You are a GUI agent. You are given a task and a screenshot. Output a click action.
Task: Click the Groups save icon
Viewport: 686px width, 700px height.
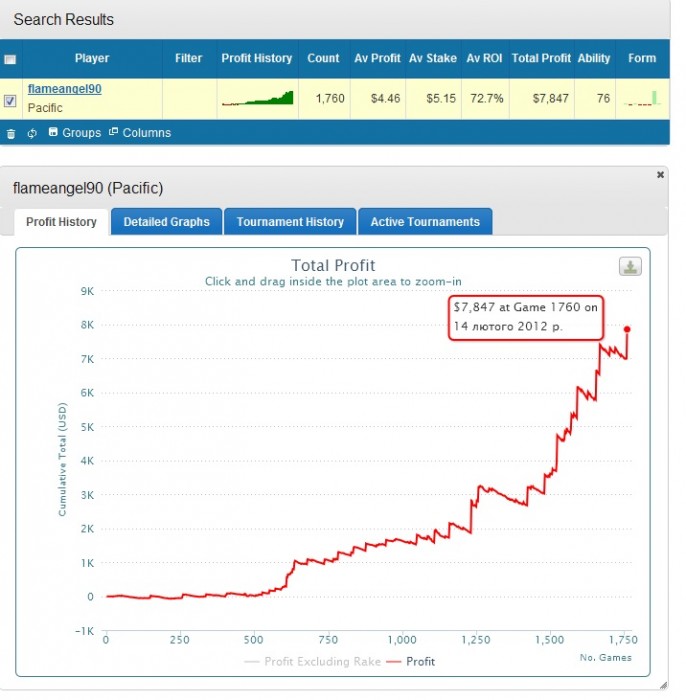coord(53,132)
